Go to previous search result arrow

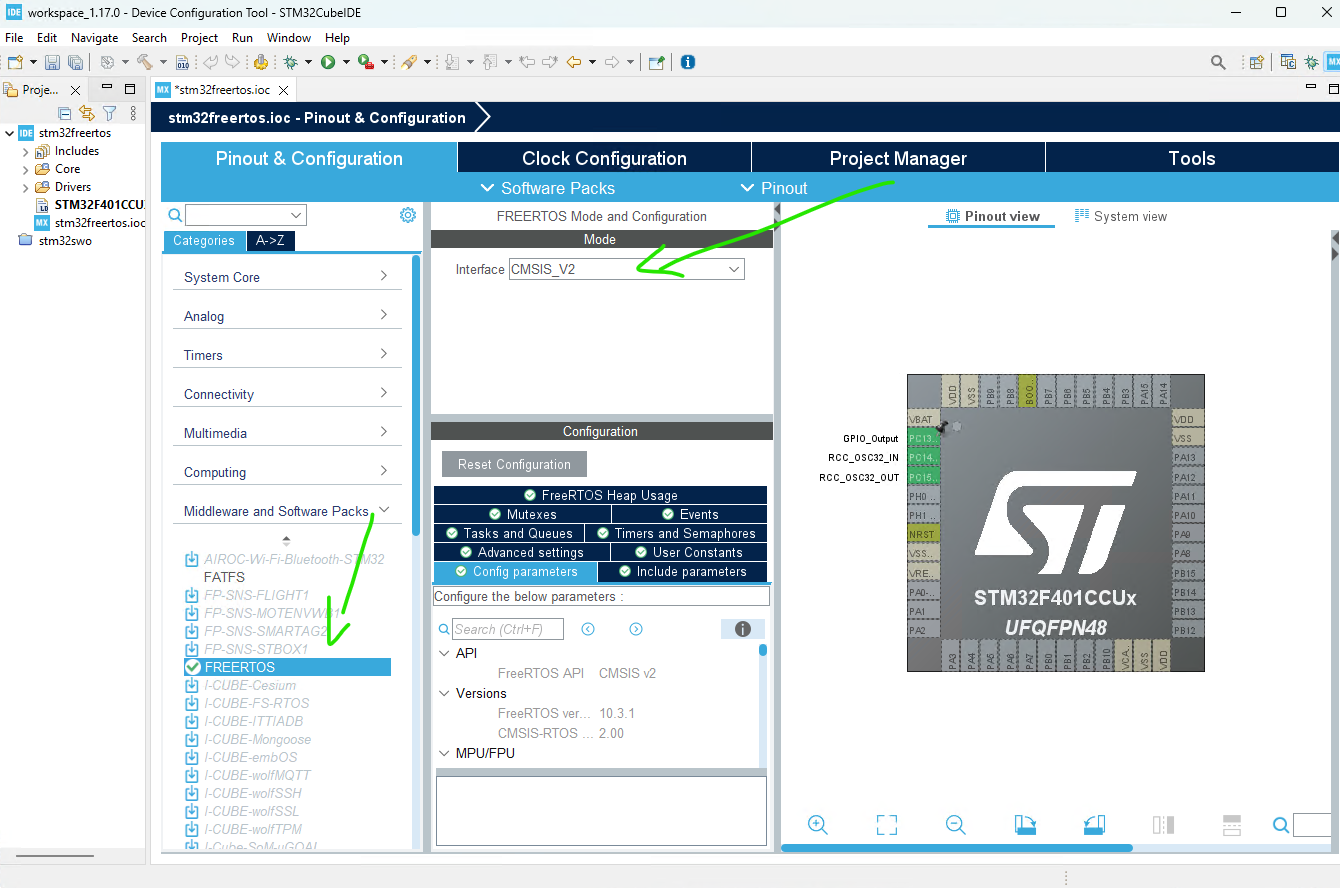588,629
